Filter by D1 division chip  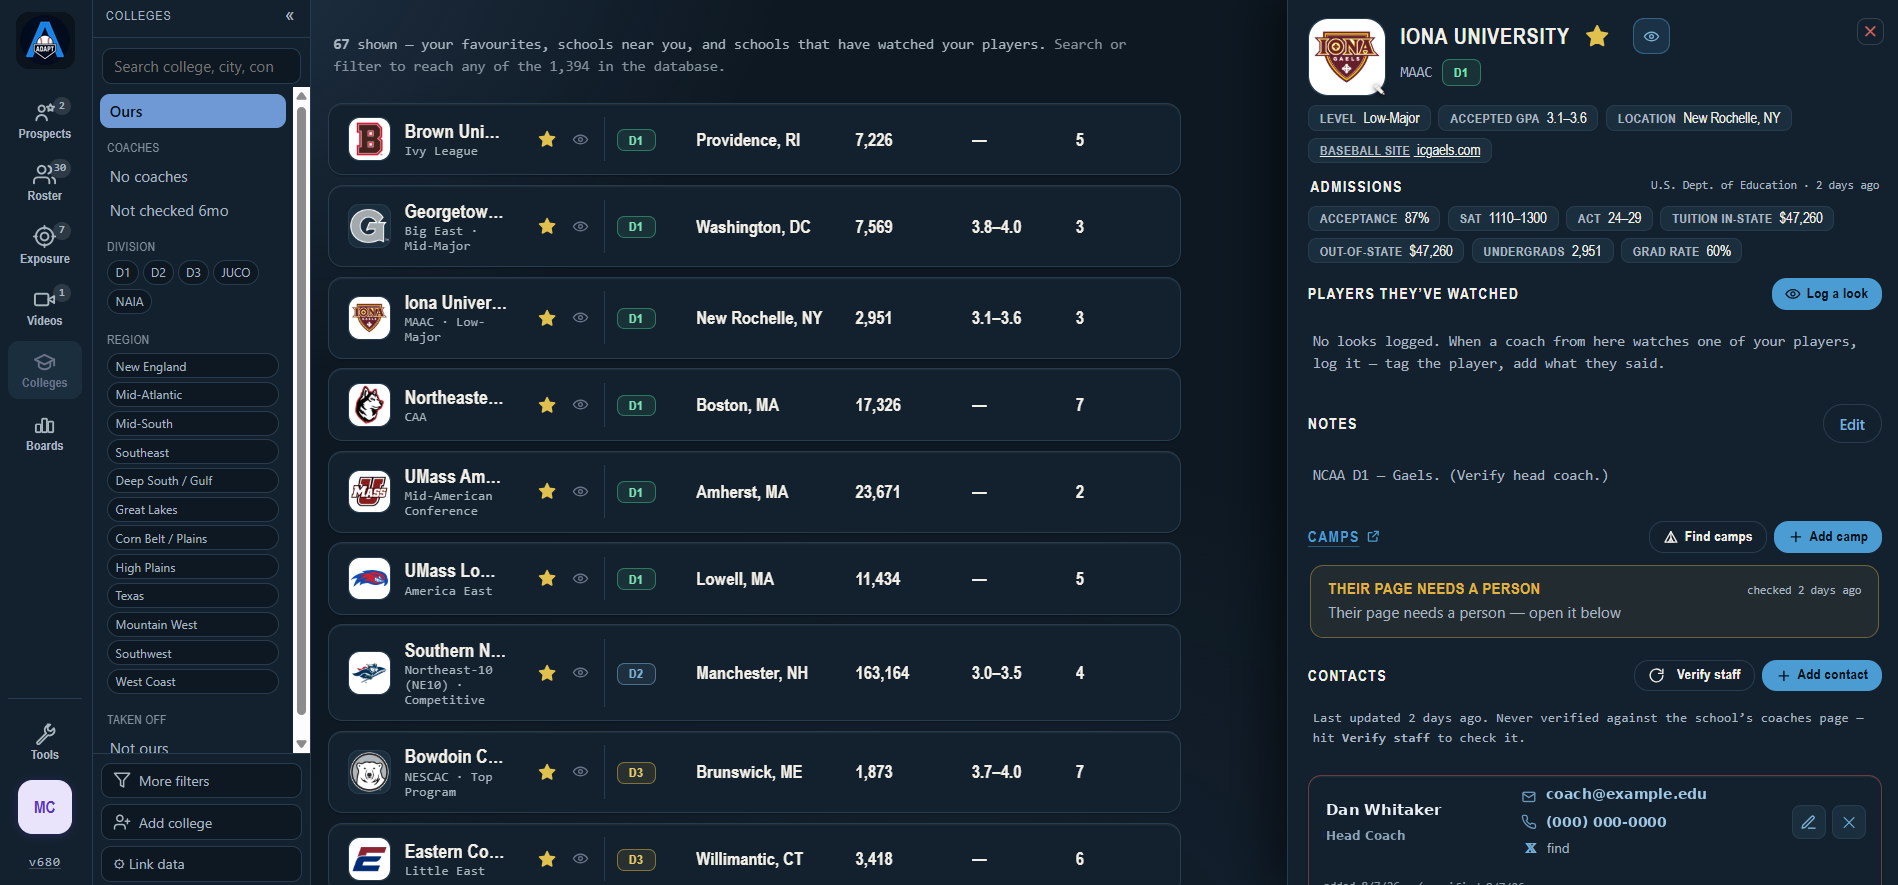[x=123, y=273]
